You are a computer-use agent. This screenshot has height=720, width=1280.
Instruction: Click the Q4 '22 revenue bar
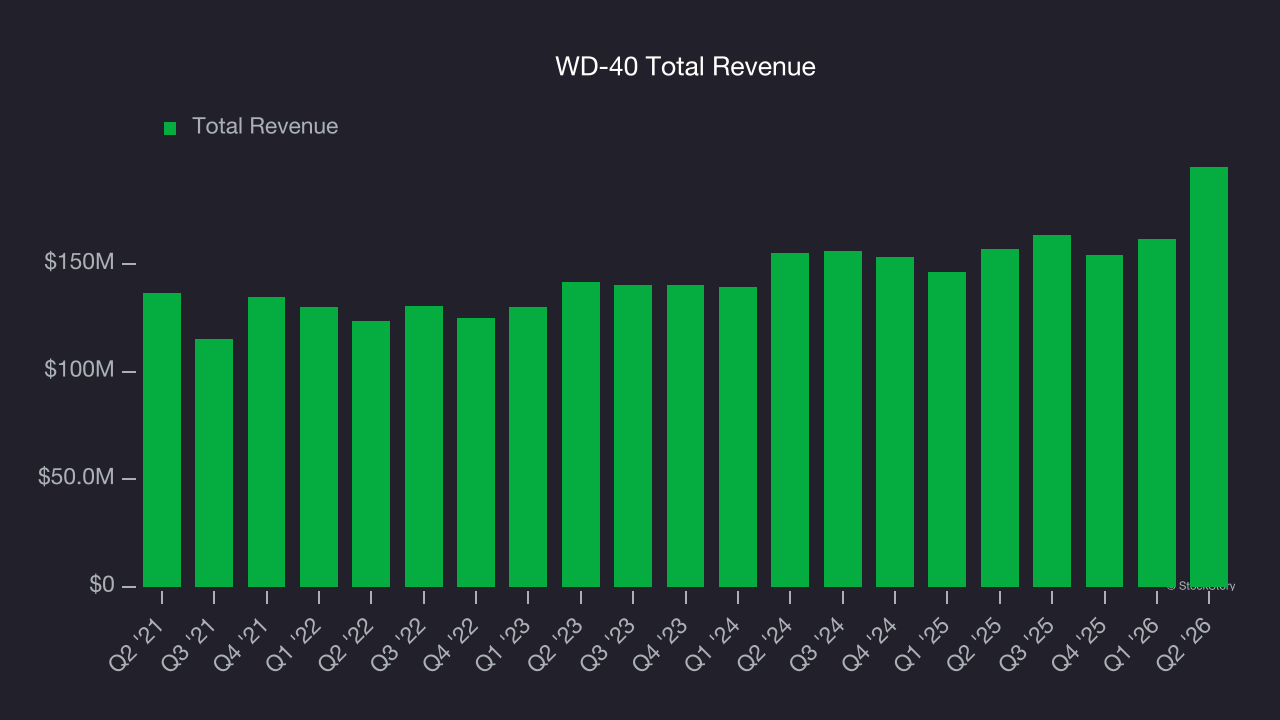[476, 452]
